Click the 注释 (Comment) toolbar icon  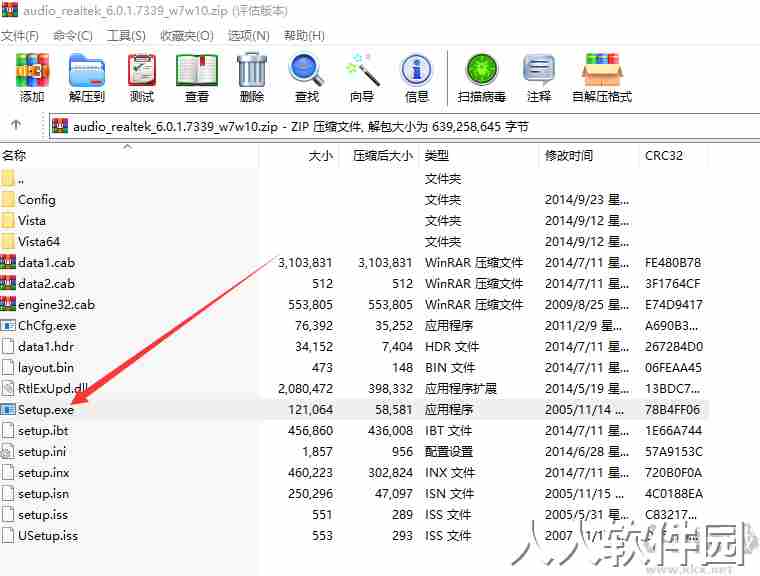[538, 71]
